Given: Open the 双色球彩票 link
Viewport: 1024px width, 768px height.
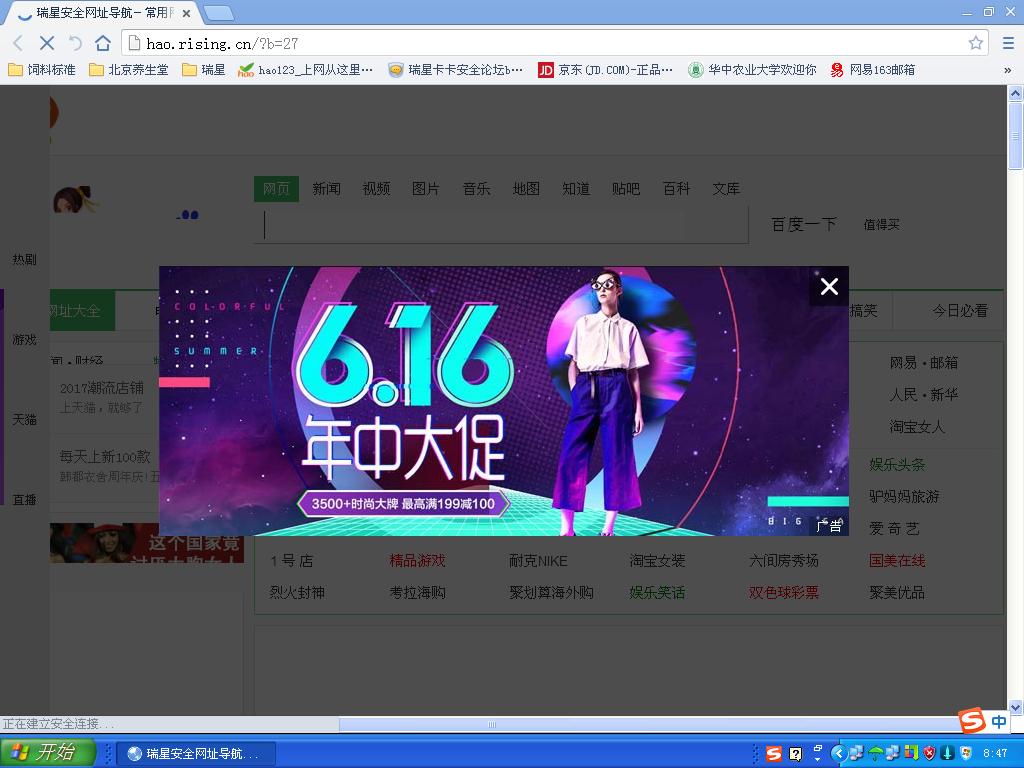Looking at the screenshot, I should coord(784,592).
